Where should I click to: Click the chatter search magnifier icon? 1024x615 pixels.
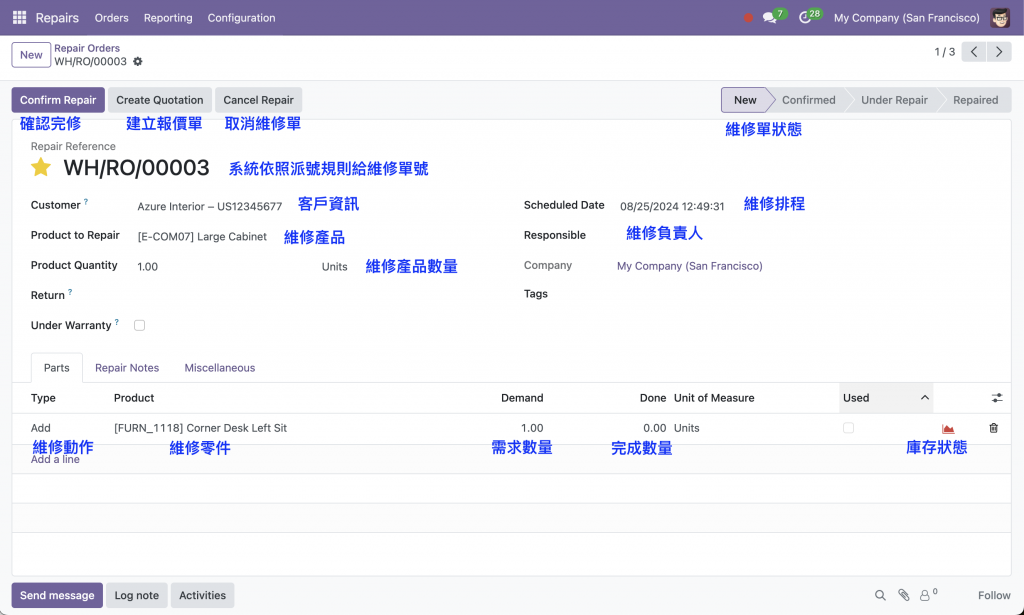pyautogui.click(x=880, y=595)
